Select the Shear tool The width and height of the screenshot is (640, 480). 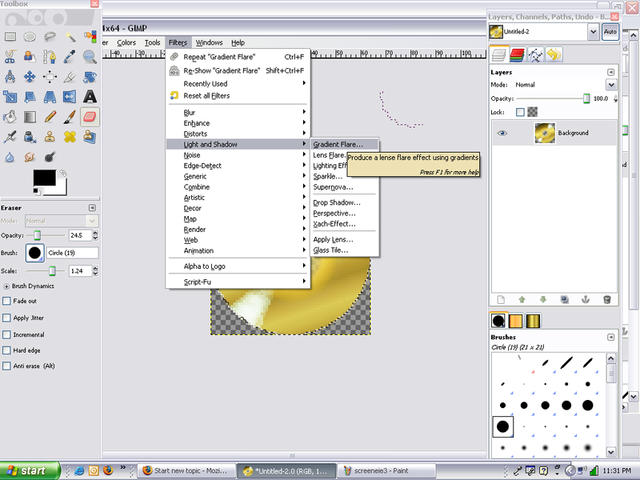point(29,97)
